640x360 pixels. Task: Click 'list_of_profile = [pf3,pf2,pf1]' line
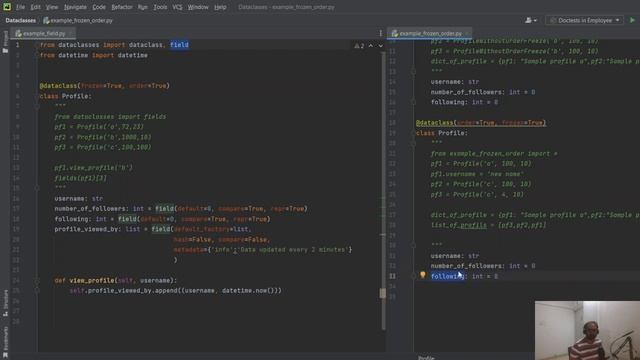(x=488, y=225)
